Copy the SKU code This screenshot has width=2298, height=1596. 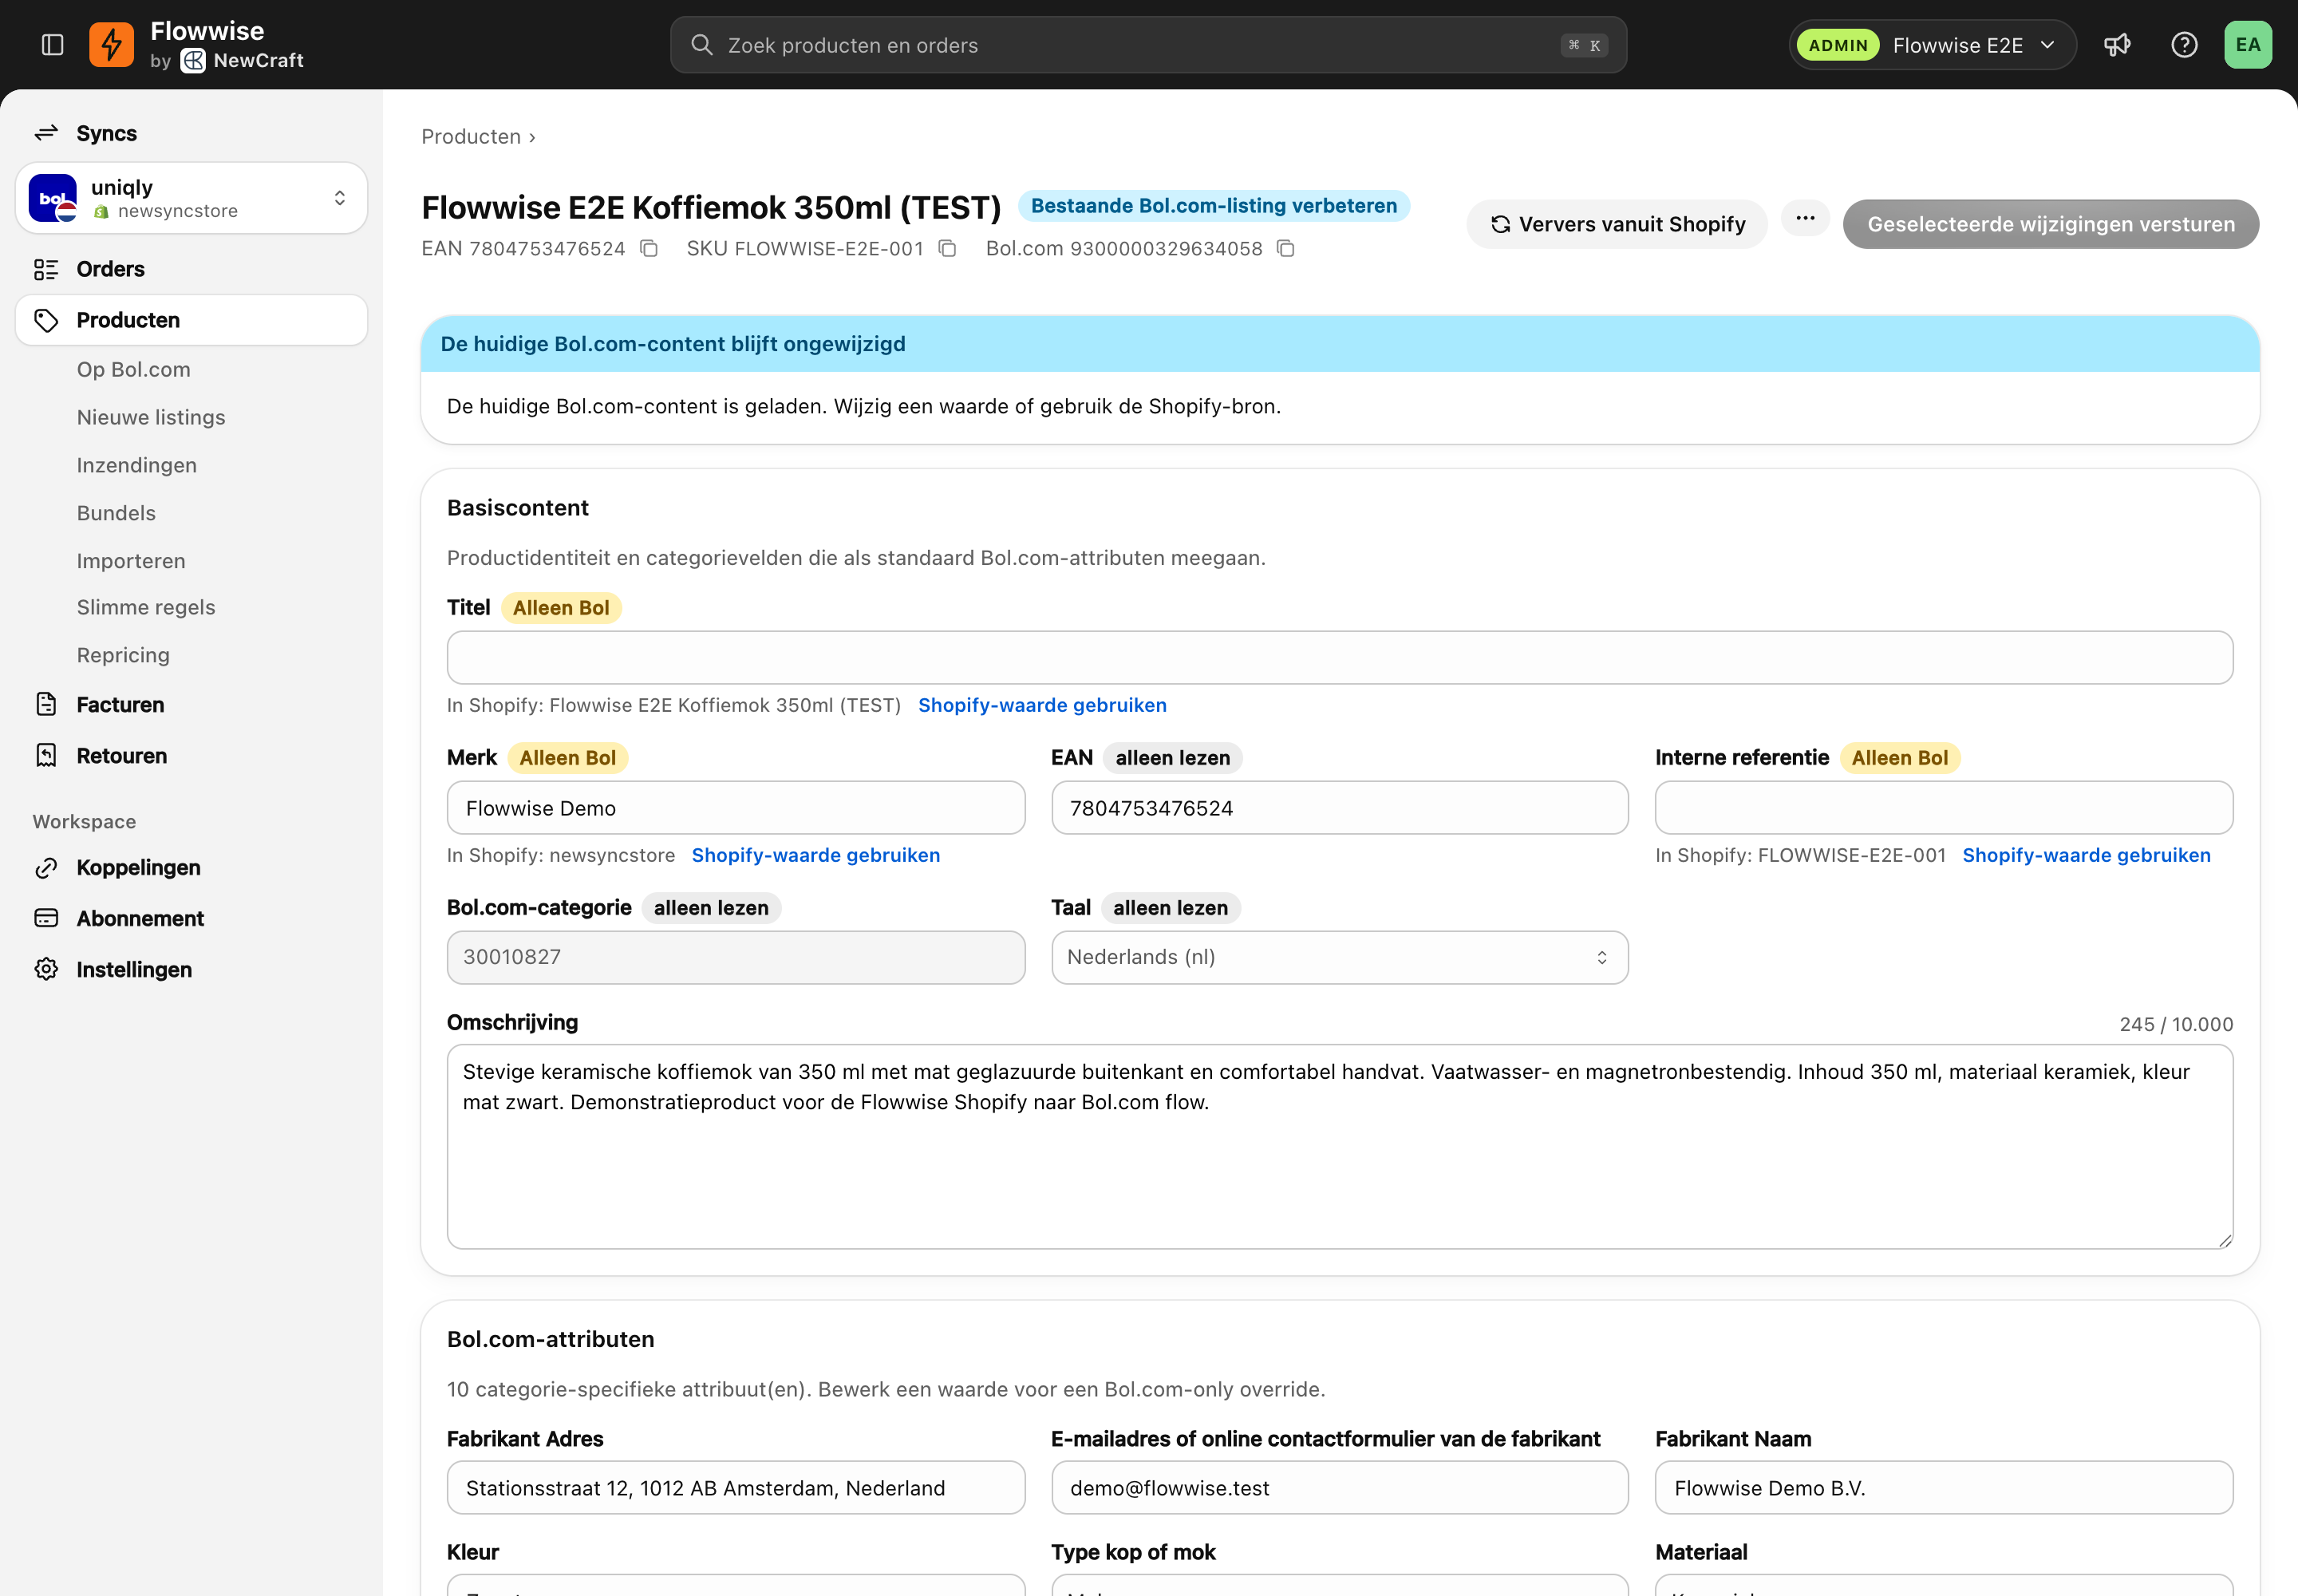tap(947, 248)
